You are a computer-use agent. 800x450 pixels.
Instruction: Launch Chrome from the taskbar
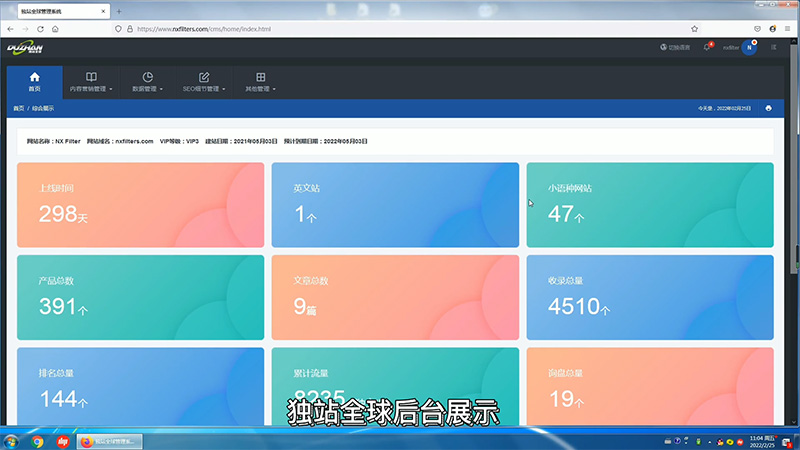(x=37, y=441)
